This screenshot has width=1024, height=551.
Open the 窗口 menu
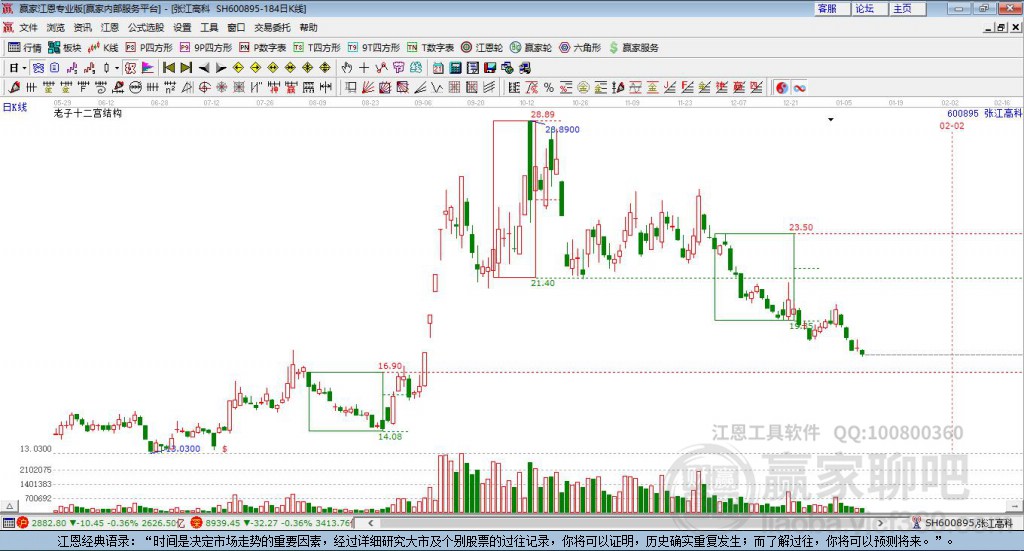tap(236, 27)
